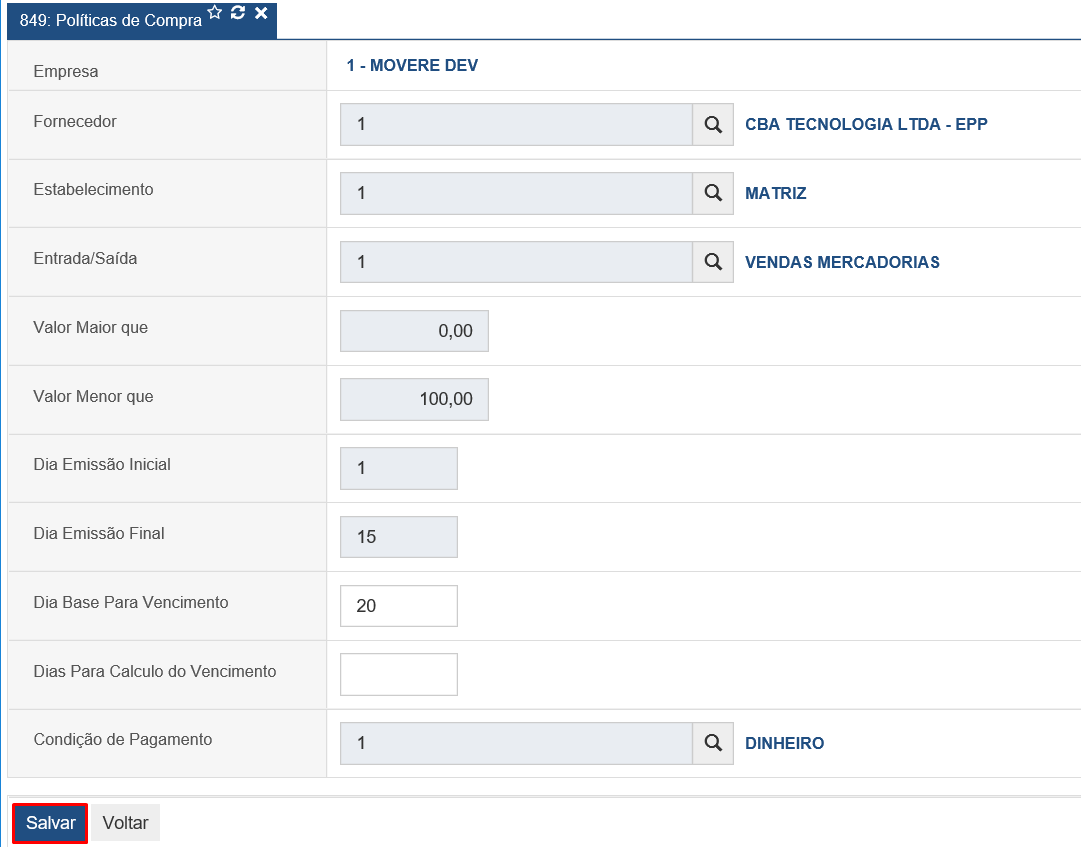This screenshot has width=1081, height=847.
Task: Click the Dia Emissão Final field
Action: (399, 537)
